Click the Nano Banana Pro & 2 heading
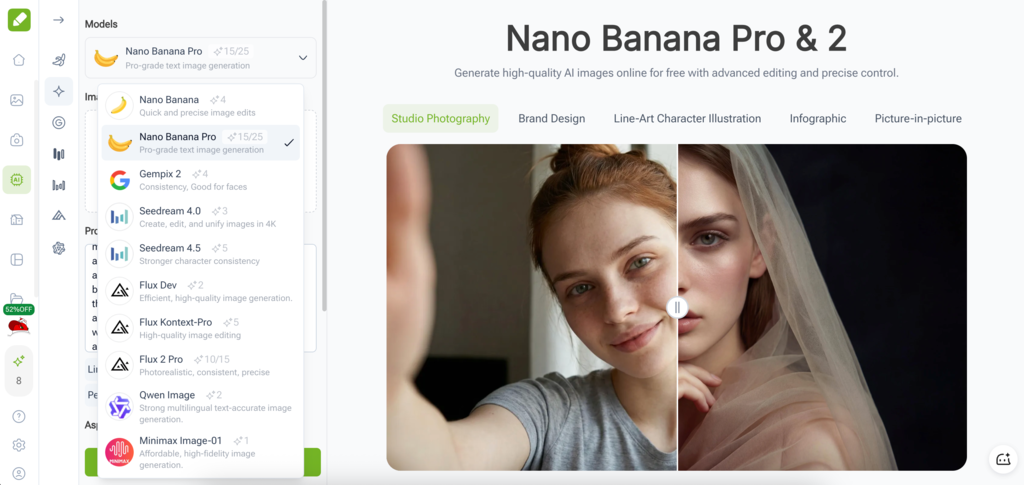The height and width of the screenshot is (485, 1024). pos(676,39)
